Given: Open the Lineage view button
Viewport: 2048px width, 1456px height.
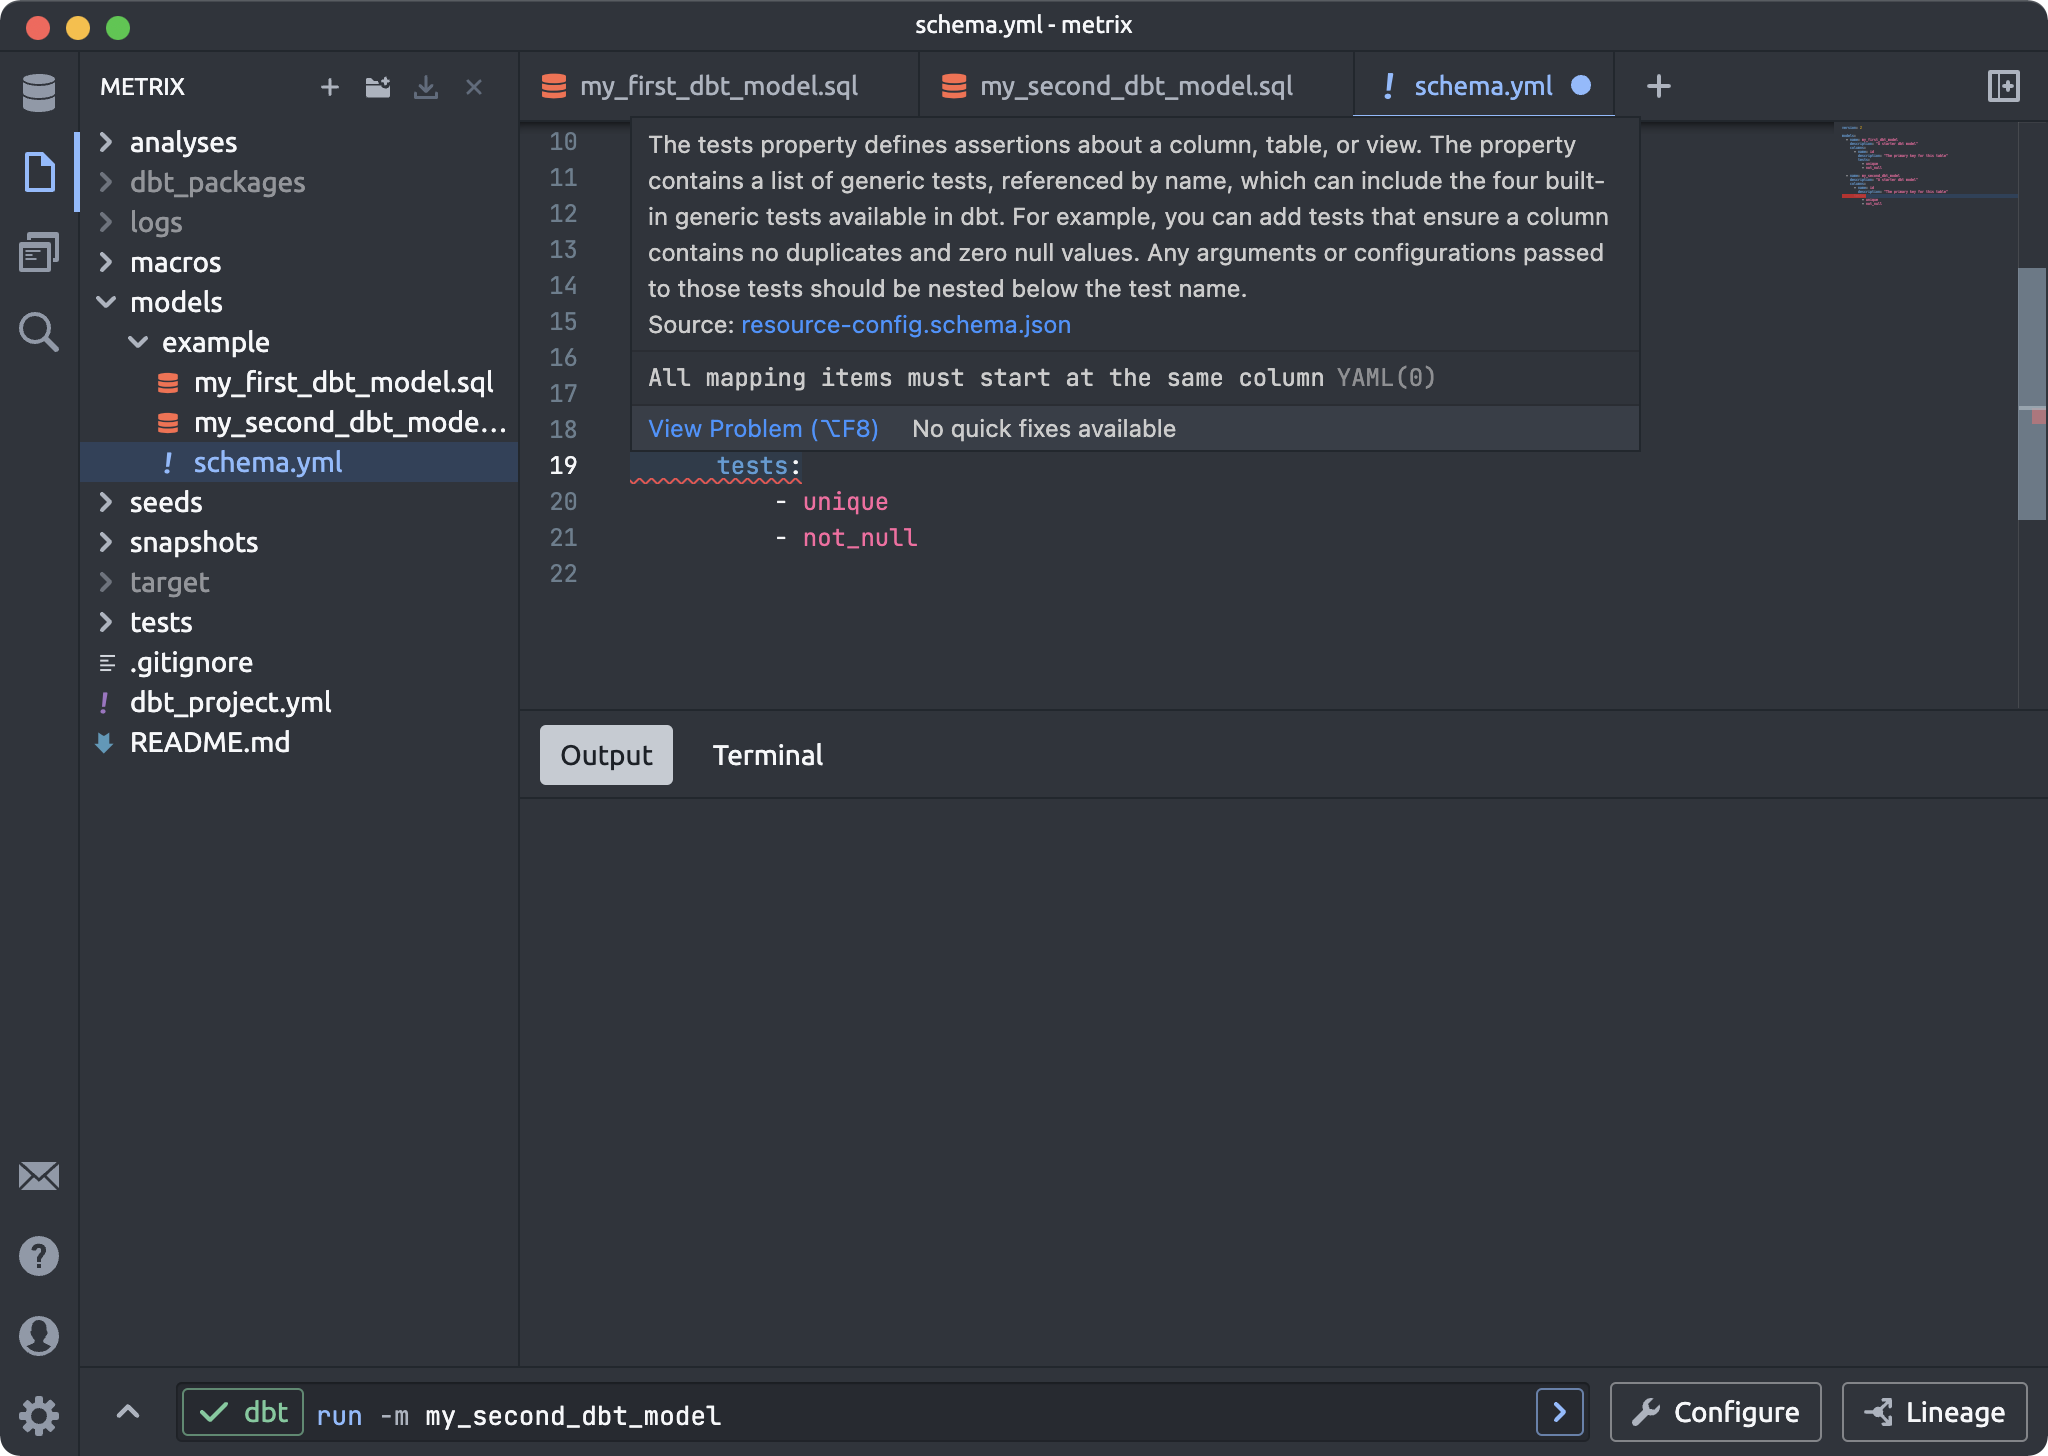Looking at the screenshot, I should tap(1935, 1412).
